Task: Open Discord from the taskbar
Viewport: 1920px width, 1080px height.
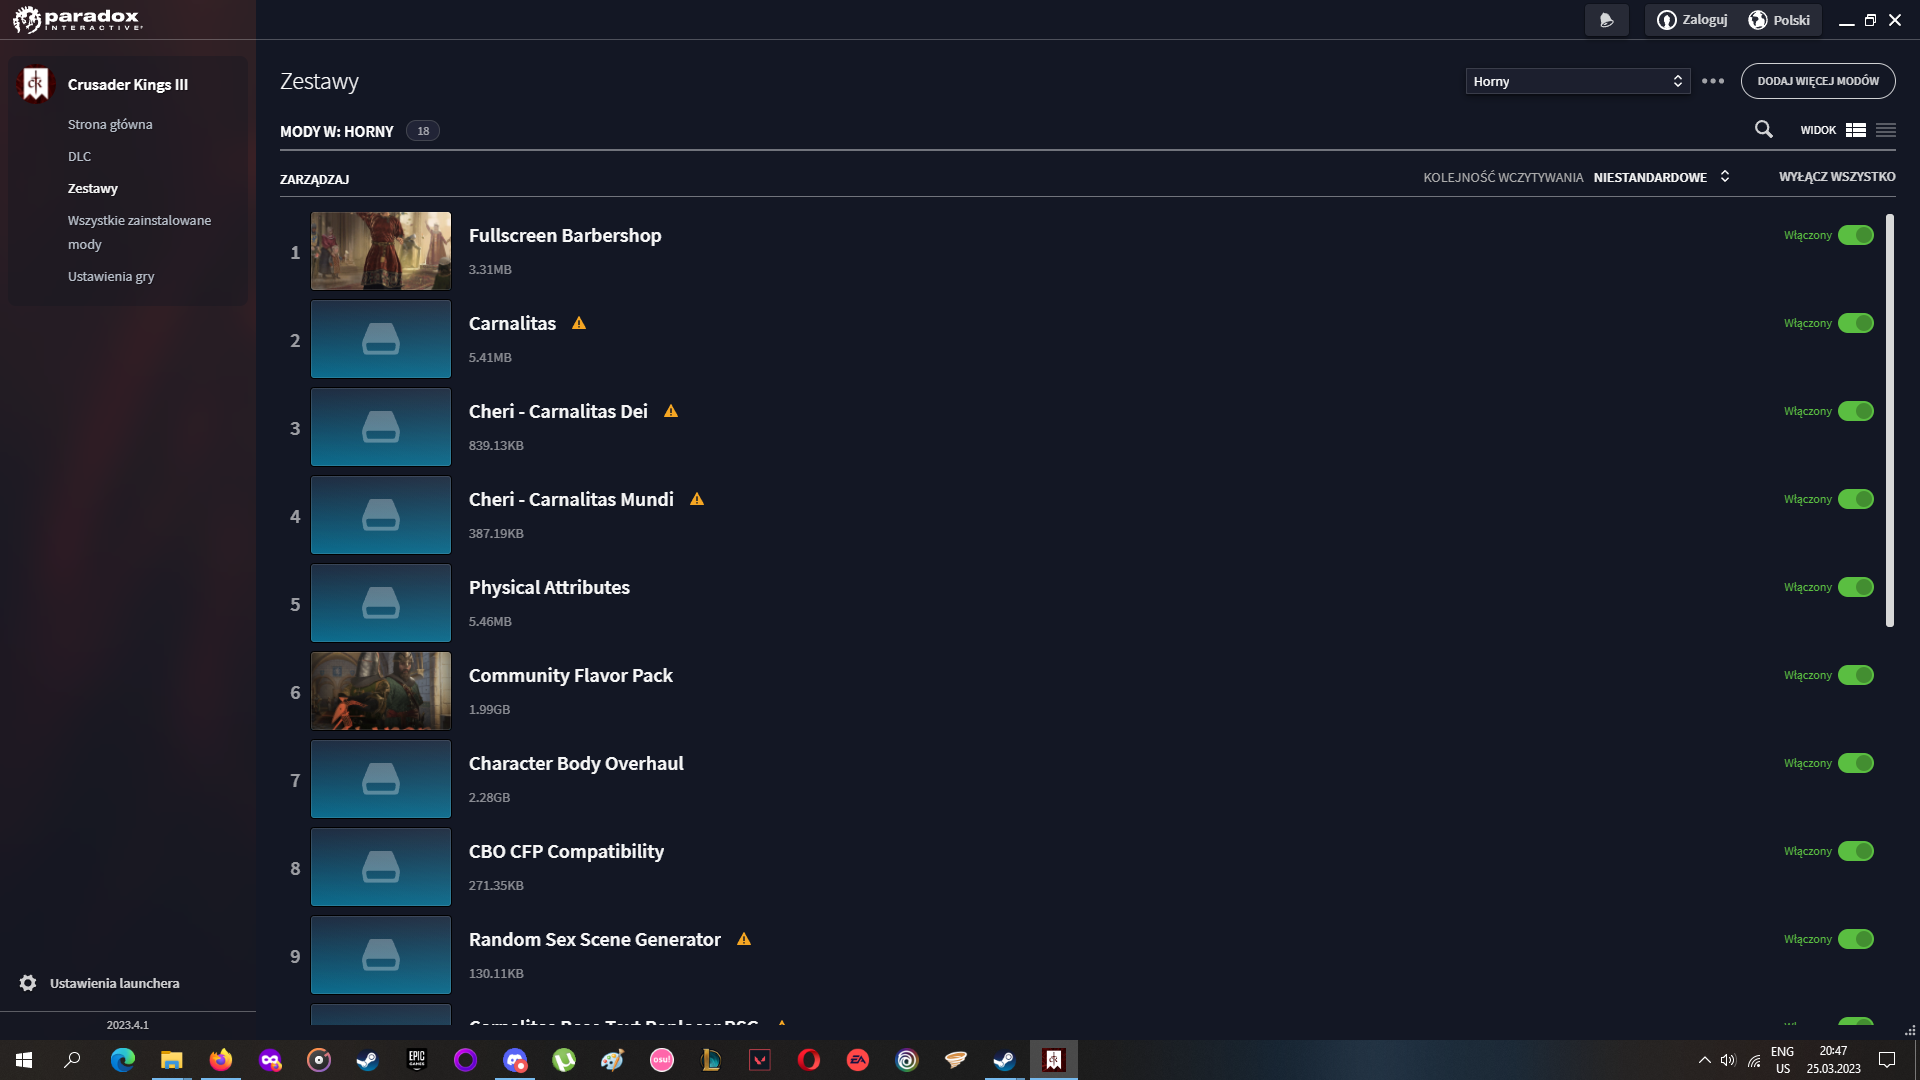Action: point(515,1060)
